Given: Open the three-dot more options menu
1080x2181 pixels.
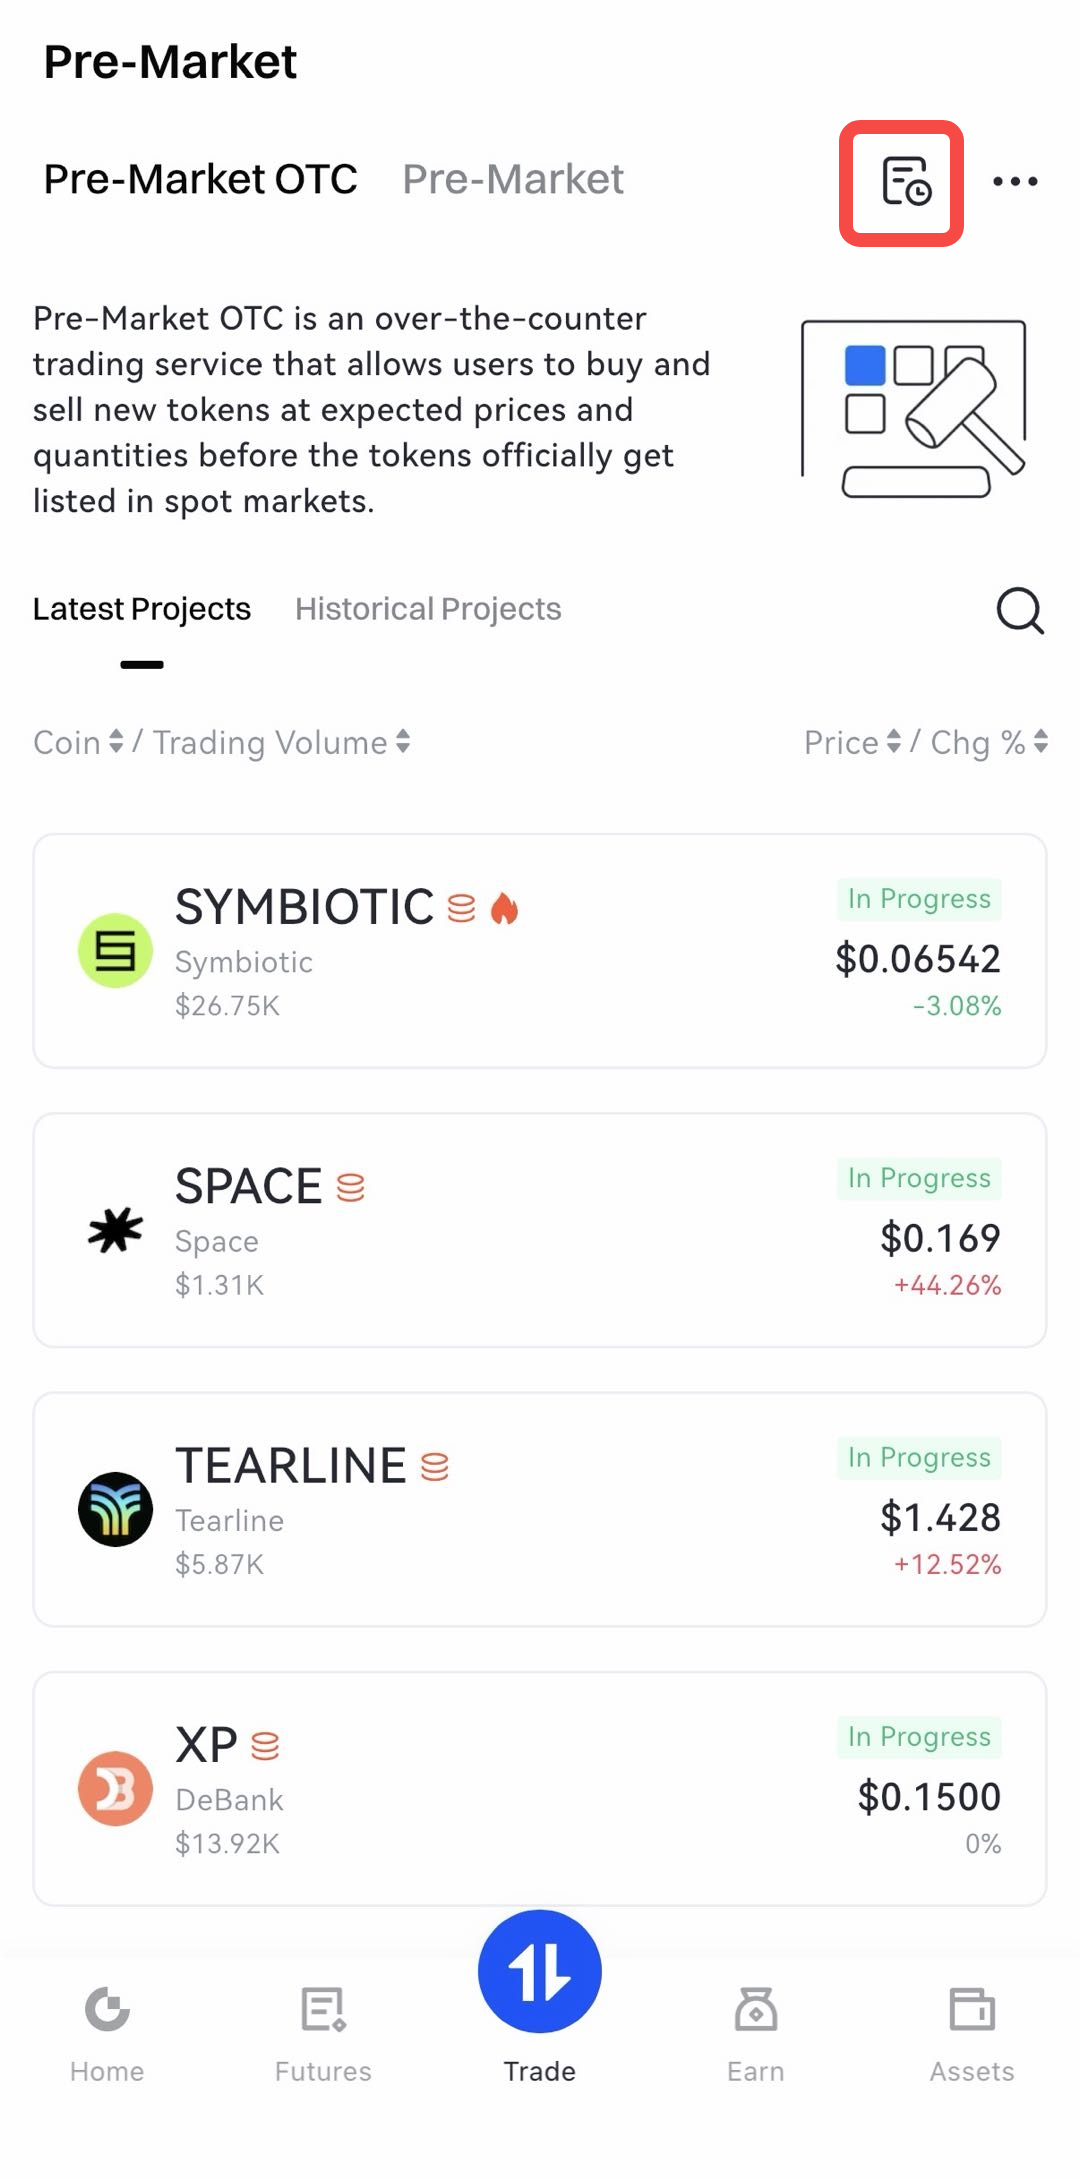Looking at the screenshot, I should (1015, 182).
